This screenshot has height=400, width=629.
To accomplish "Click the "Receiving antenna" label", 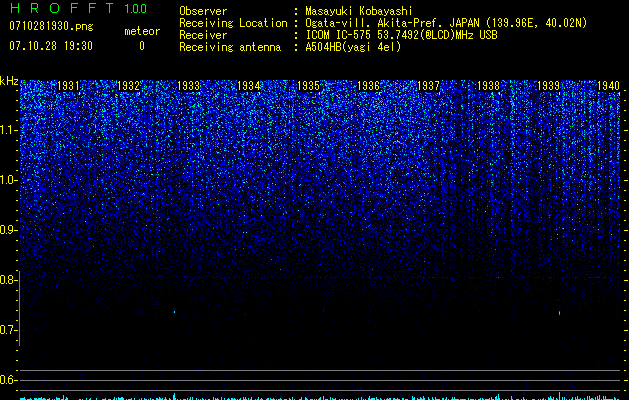I will click(x=230, y=47).
